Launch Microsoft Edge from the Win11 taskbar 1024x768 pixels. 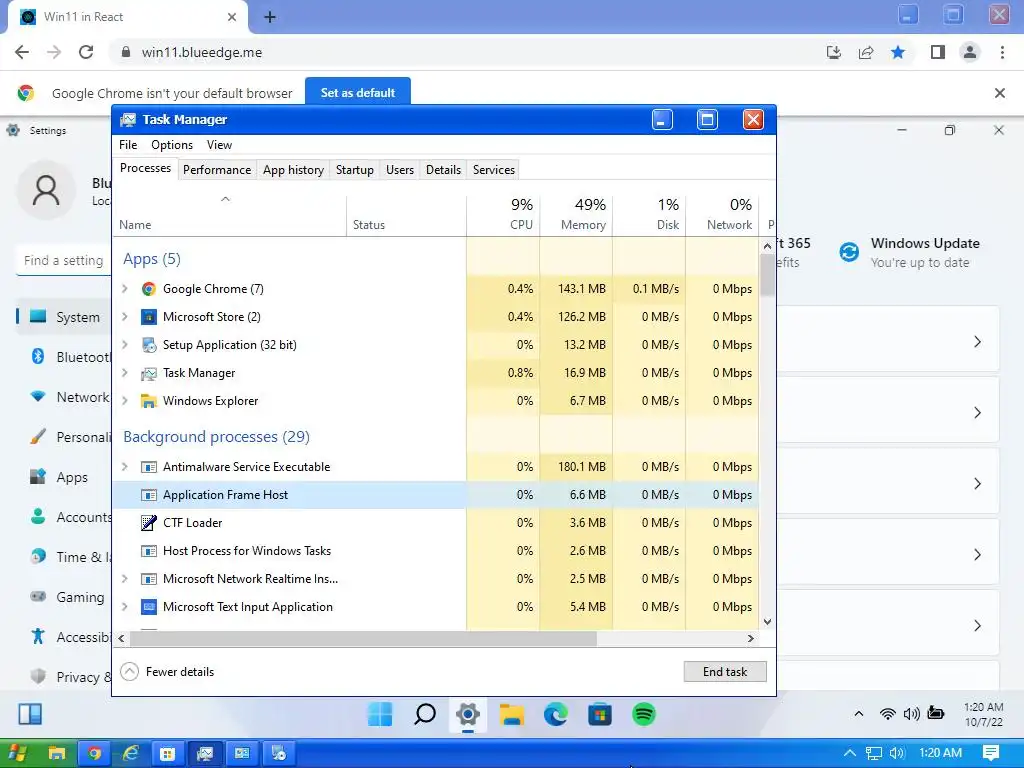[x=556, y=714]
